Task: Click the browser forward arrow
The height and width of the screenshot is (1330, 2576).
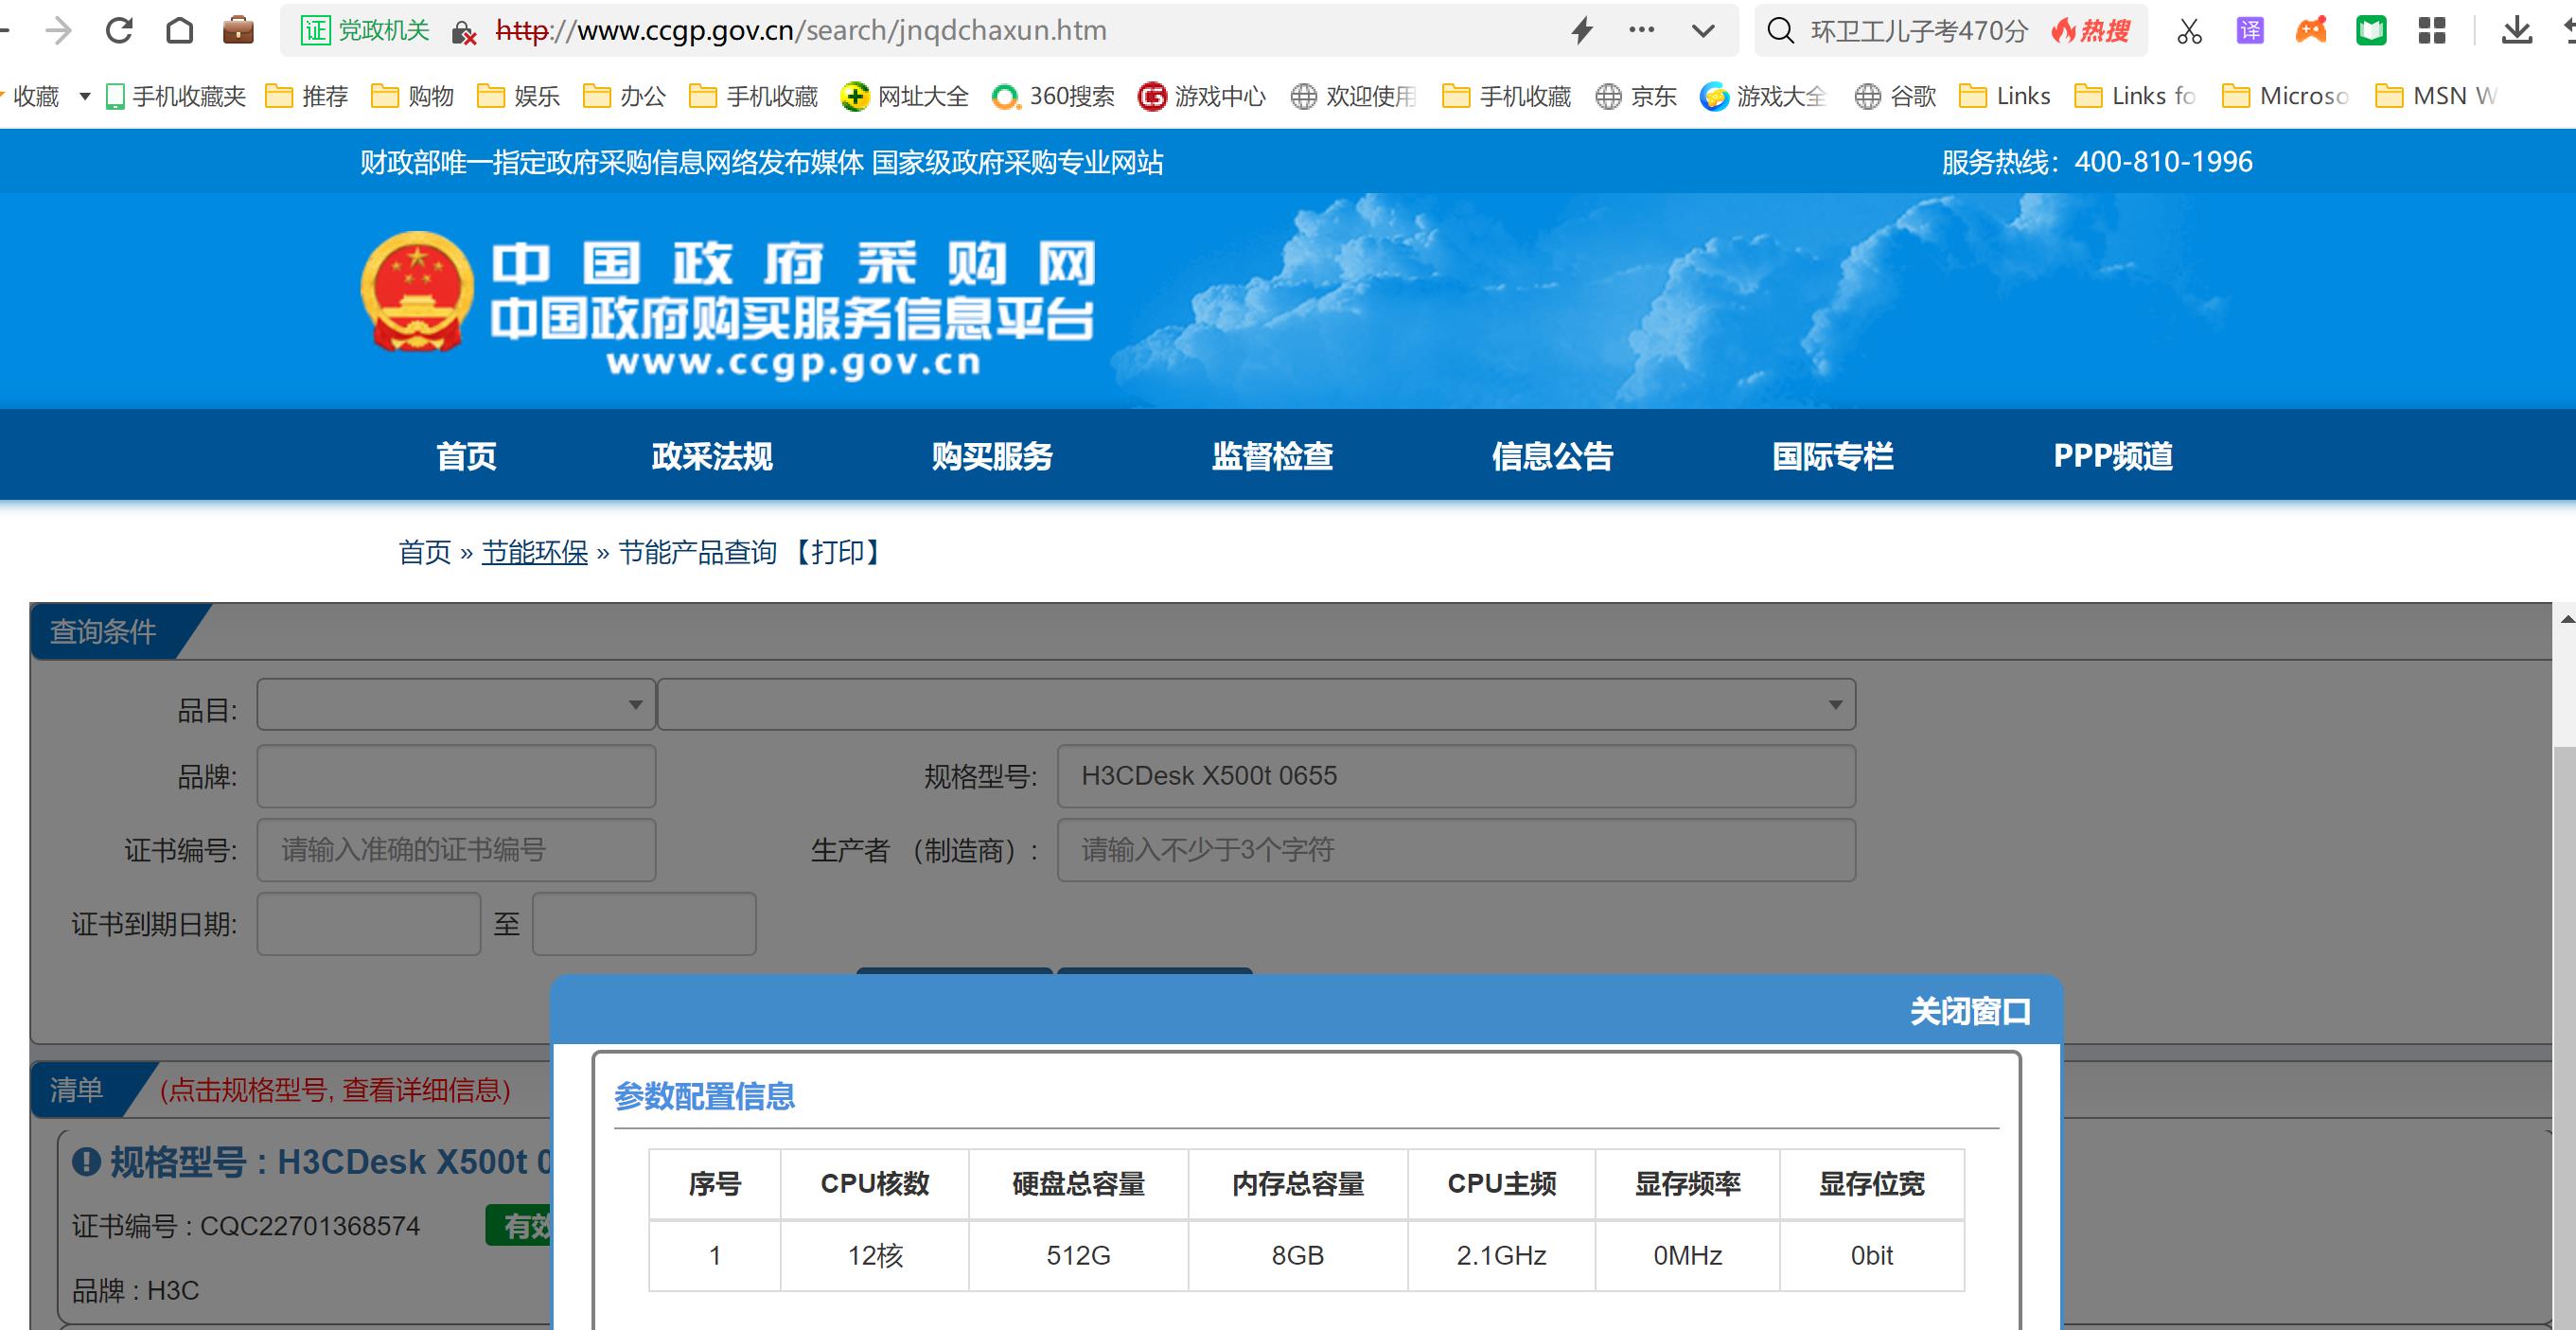Action: coord(59,31)
